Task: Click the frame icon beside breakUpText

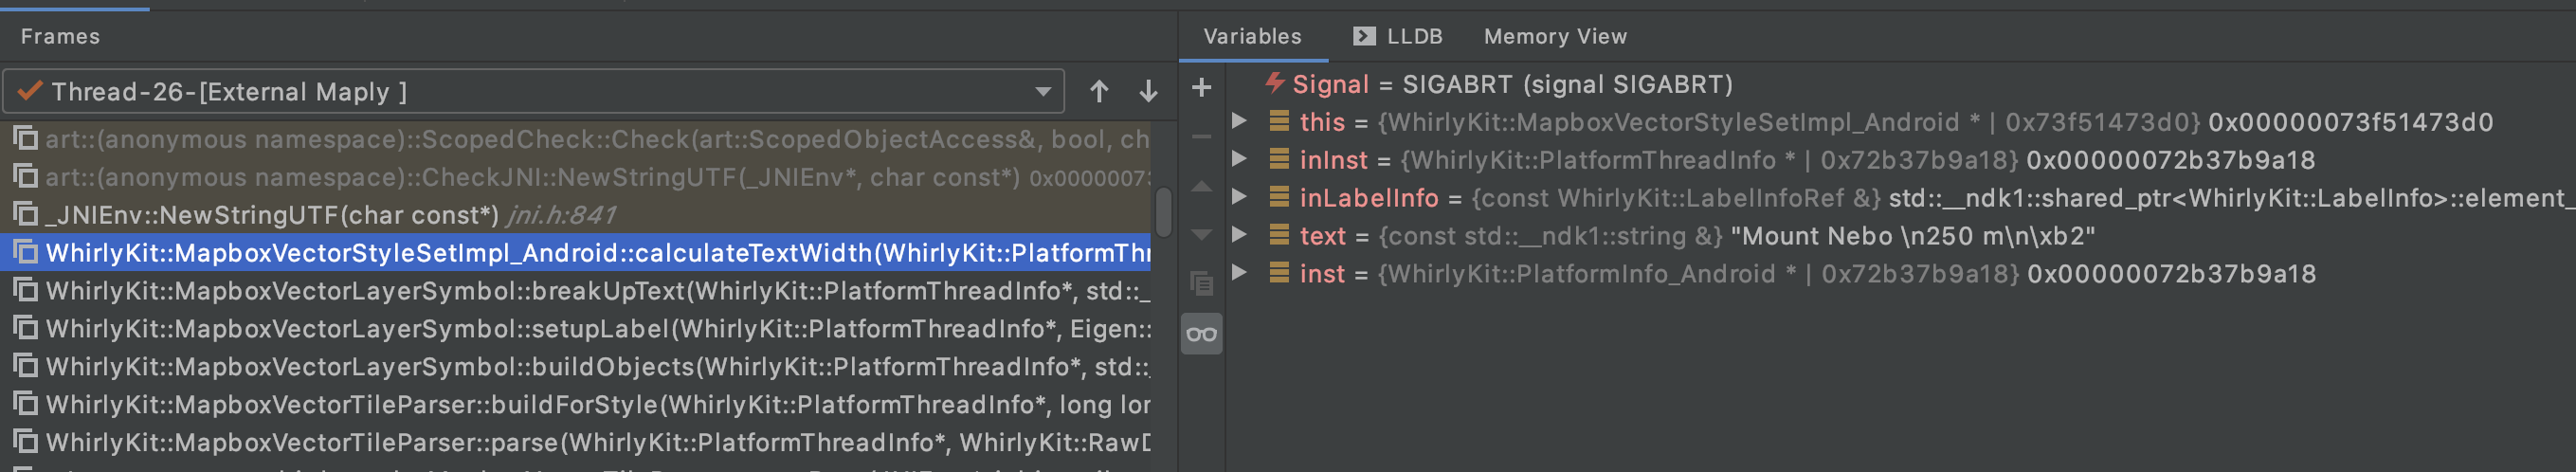Action: tap(25, 290)
